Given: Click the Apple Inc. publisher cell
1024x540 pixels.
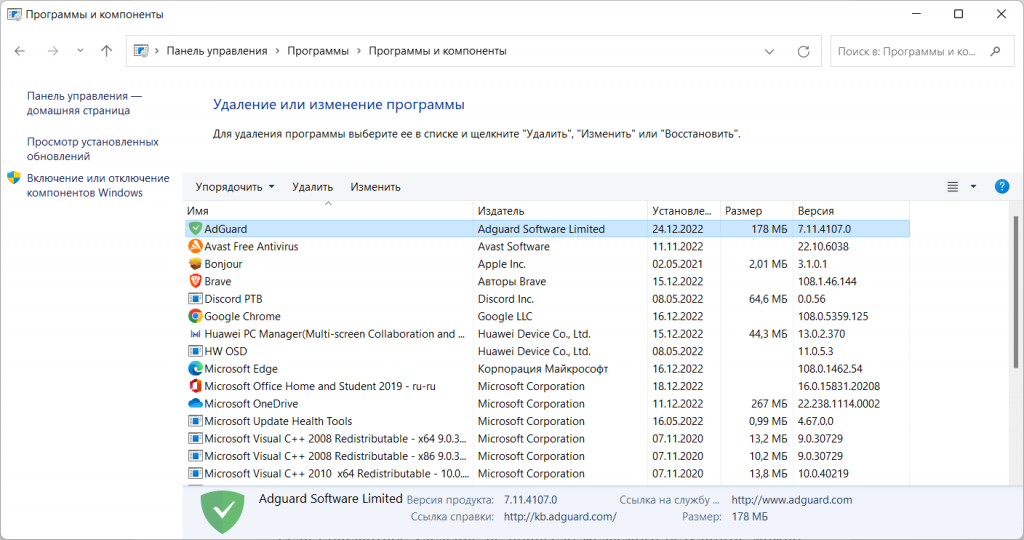Looking at the screenshot, I should coord(502,264).
